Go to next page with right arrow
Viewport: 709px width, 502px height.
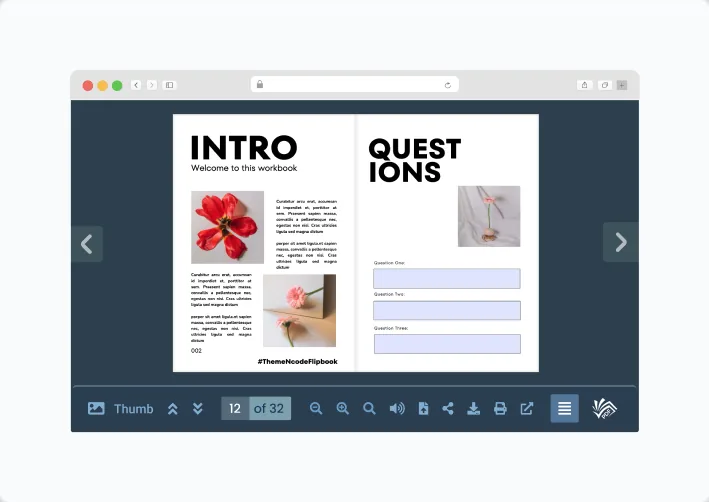pyautogui.click(x=621, y=242)
